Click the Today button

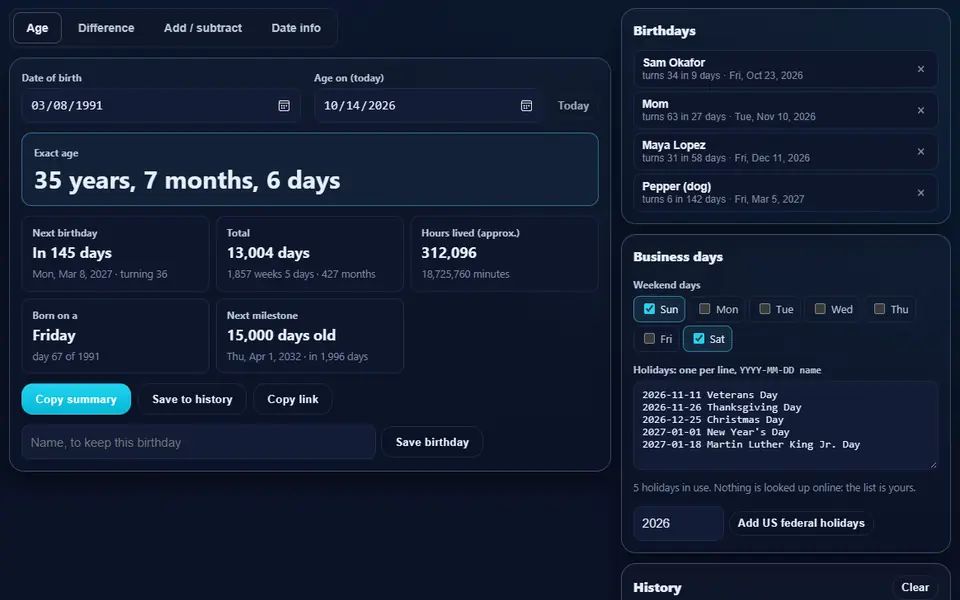pyautogui.click(x=573, y=105)
